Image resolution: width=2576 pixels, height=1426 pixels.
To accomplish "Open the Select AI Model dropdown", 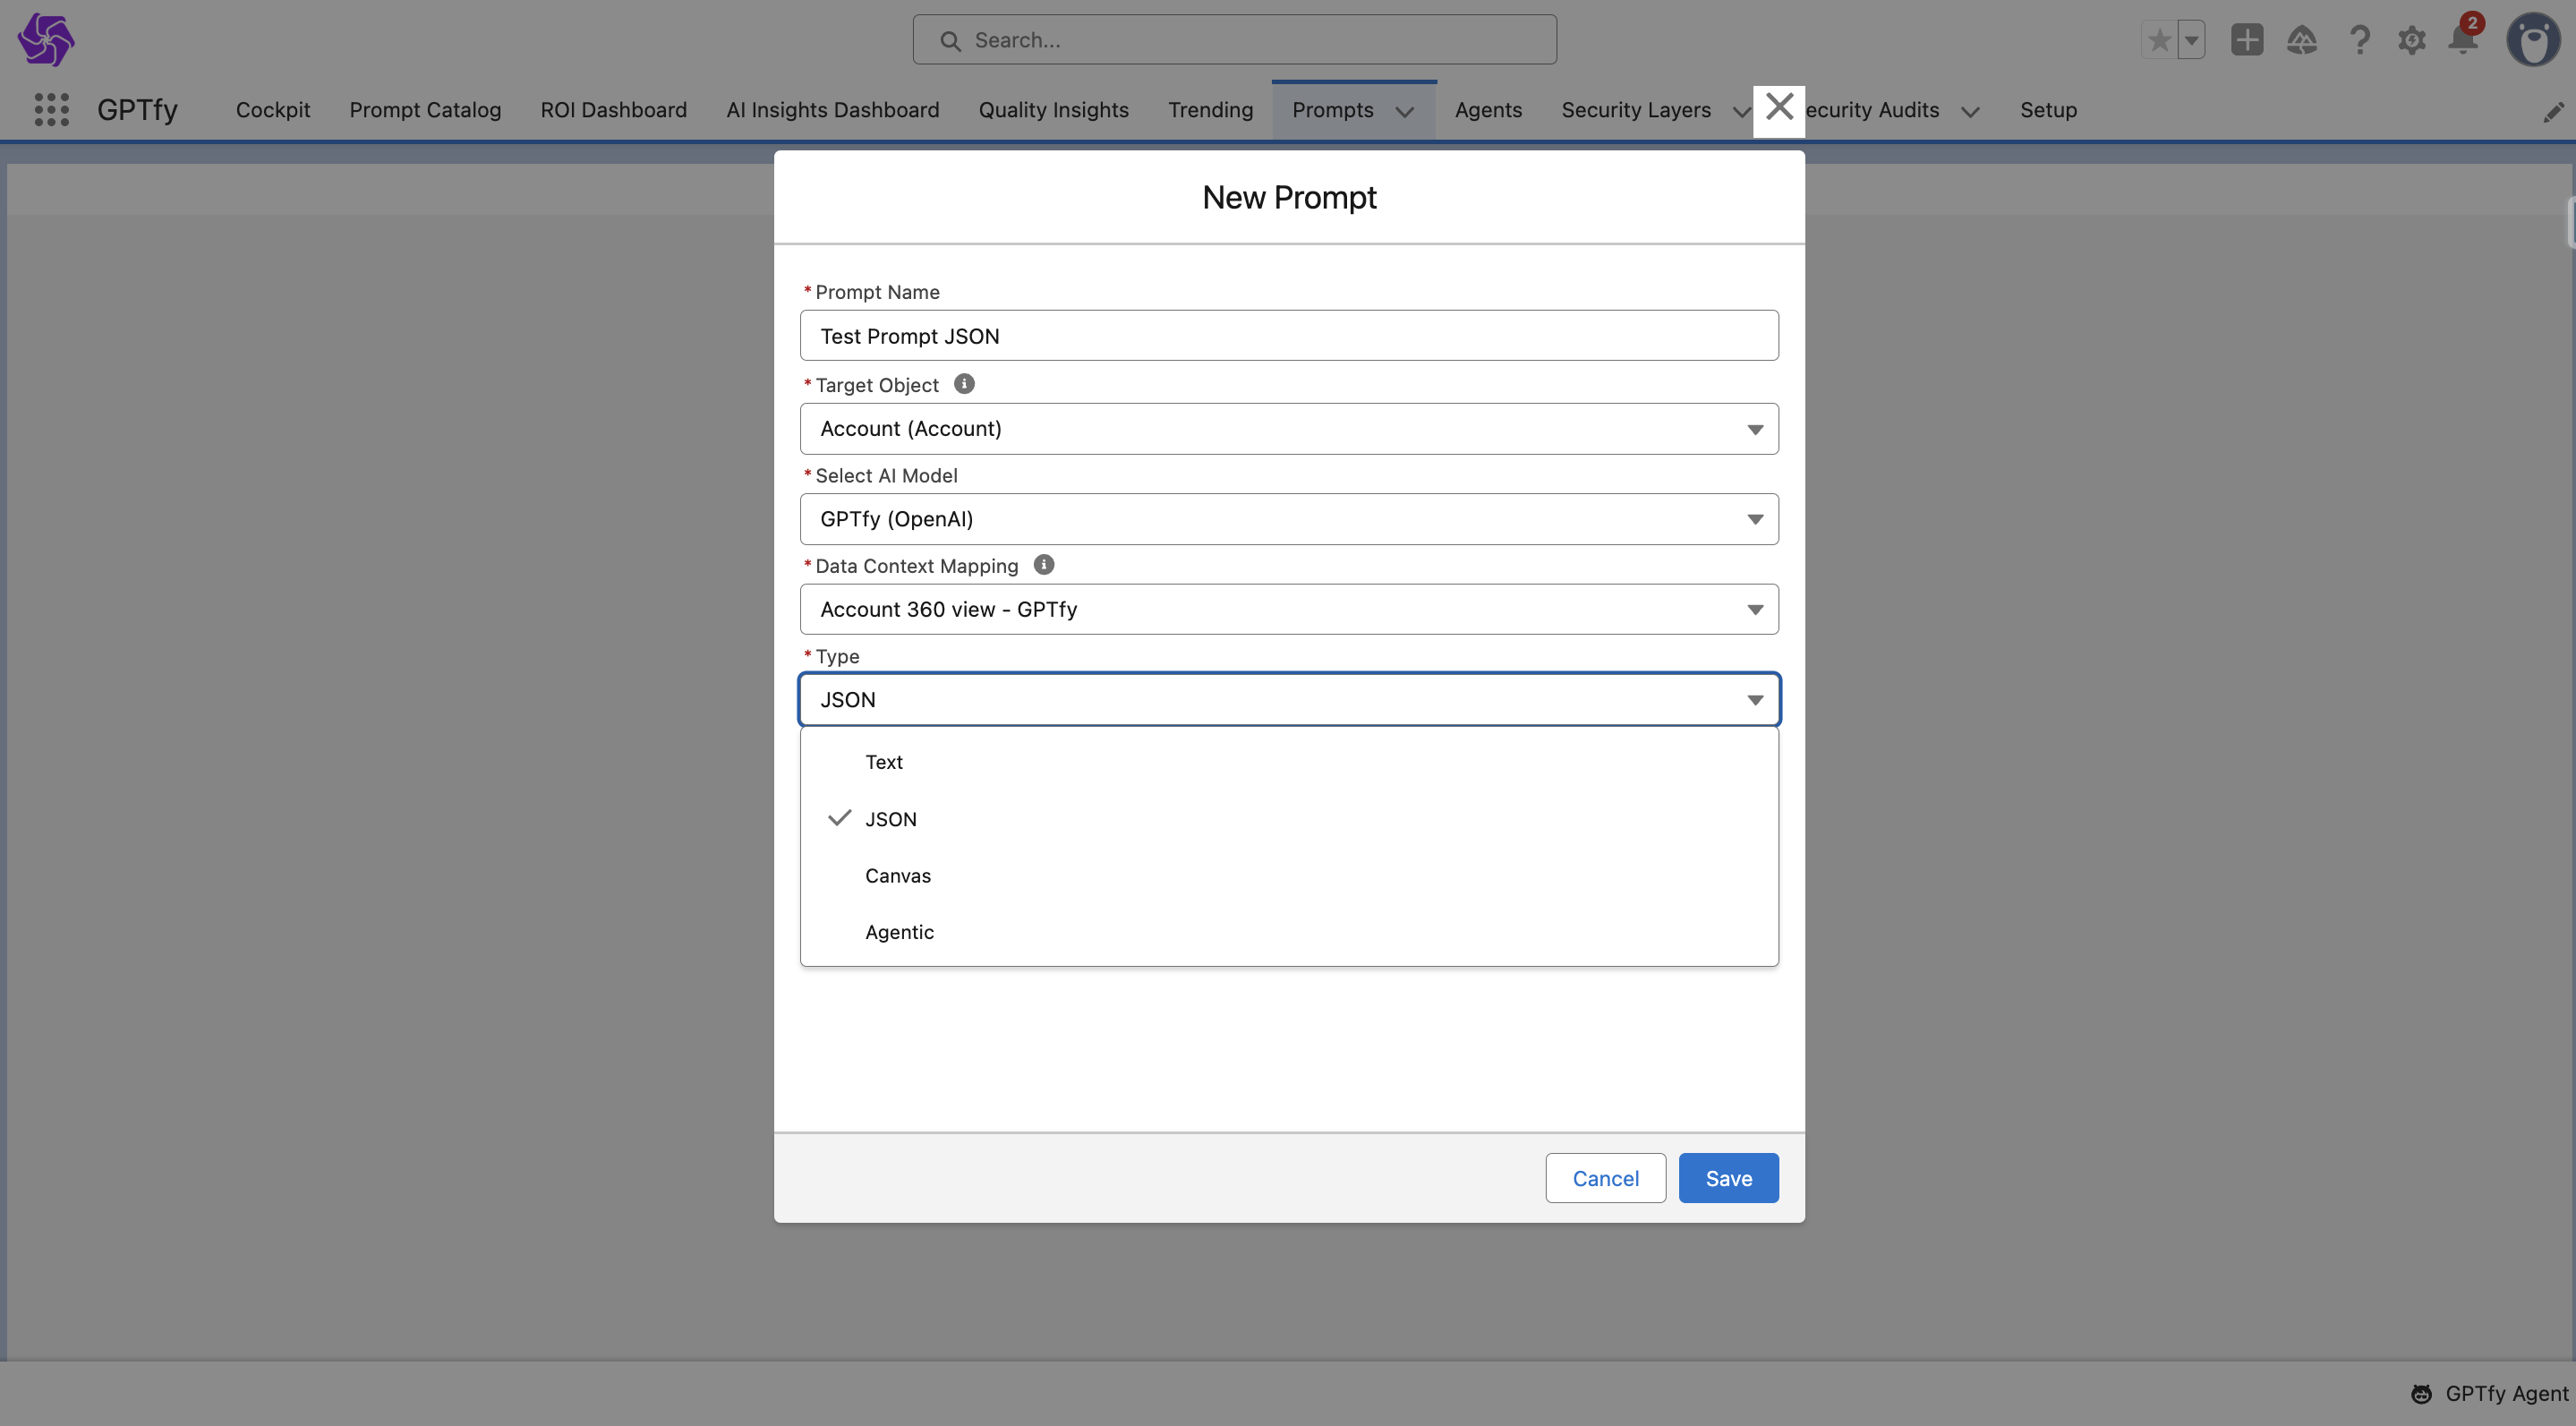I will pos(1288,519).
